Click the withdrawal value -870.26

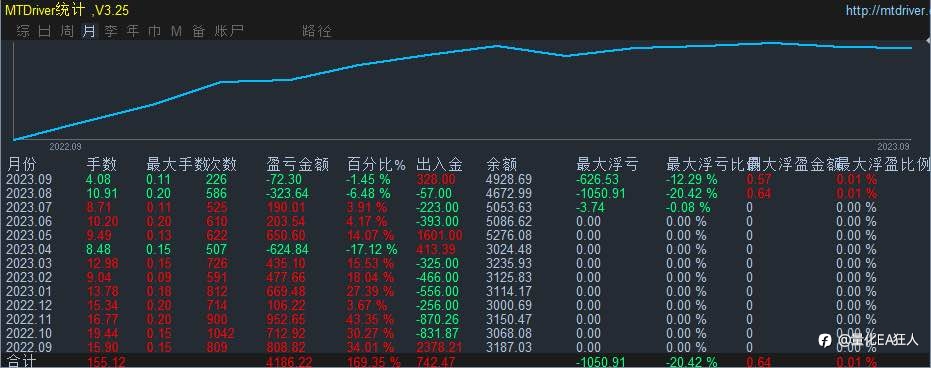coord(439,319)
